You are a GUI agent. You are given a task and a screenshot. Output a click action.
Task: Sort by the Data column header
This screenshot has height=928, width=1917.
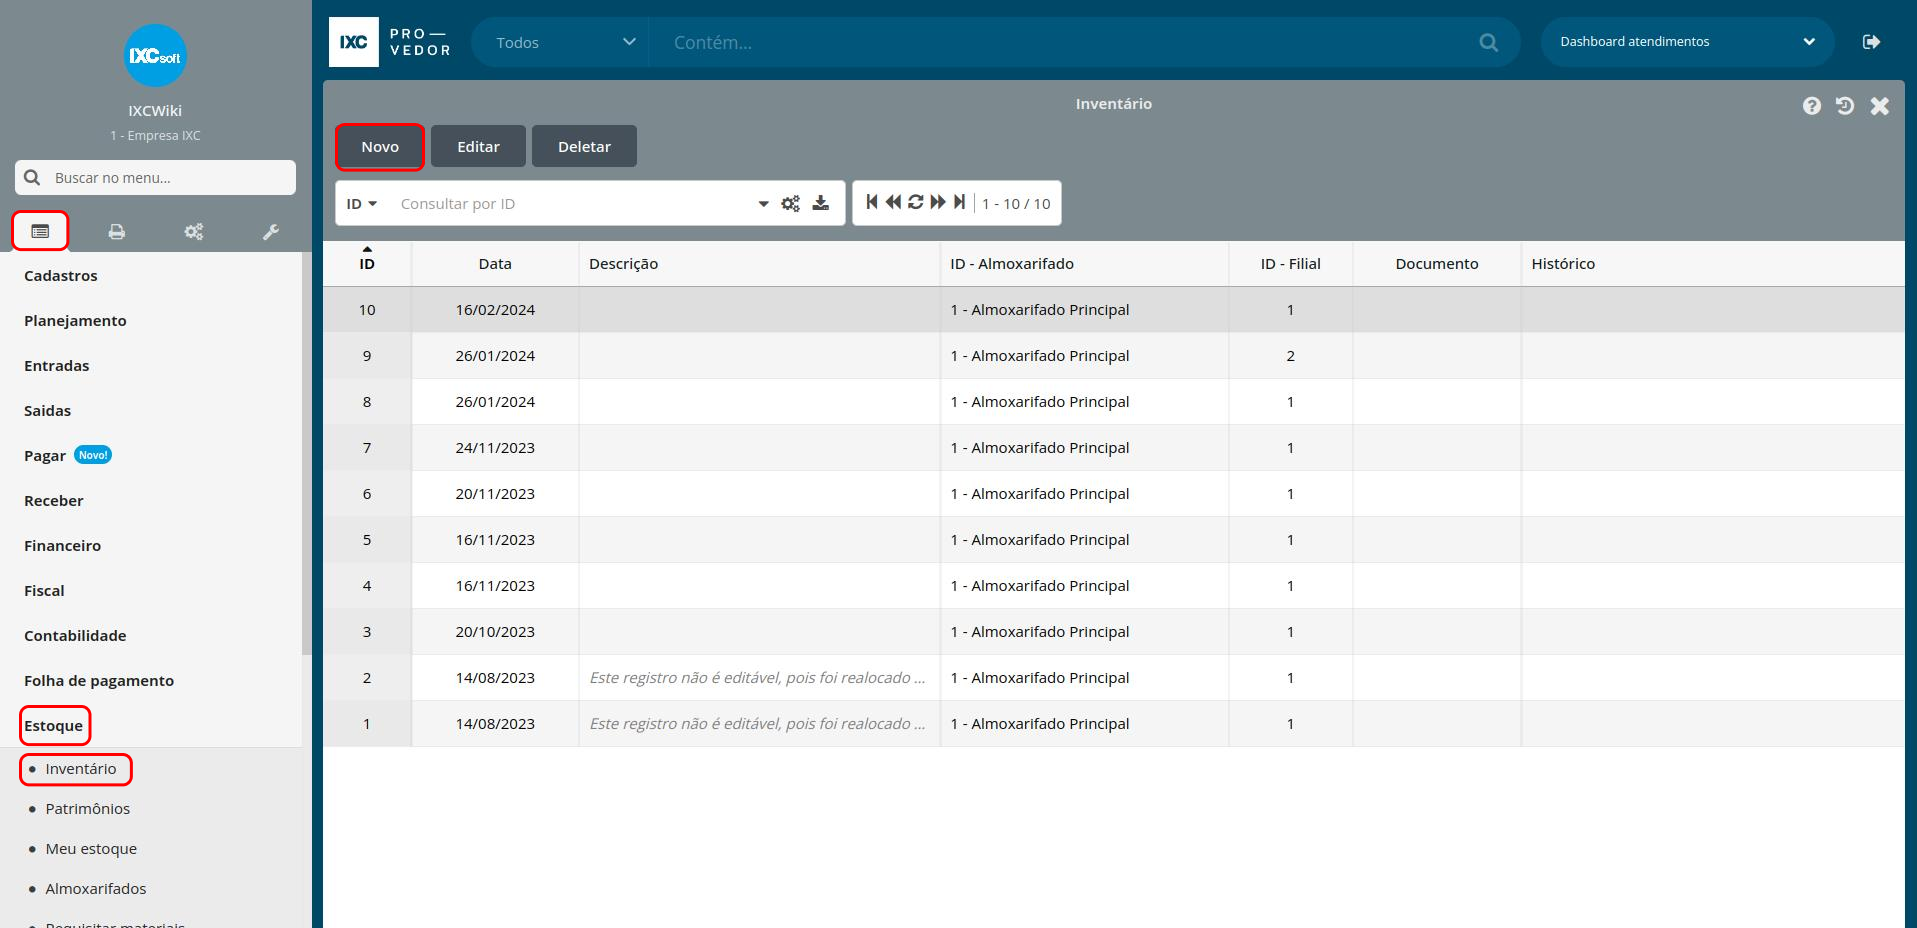[495, 264]
